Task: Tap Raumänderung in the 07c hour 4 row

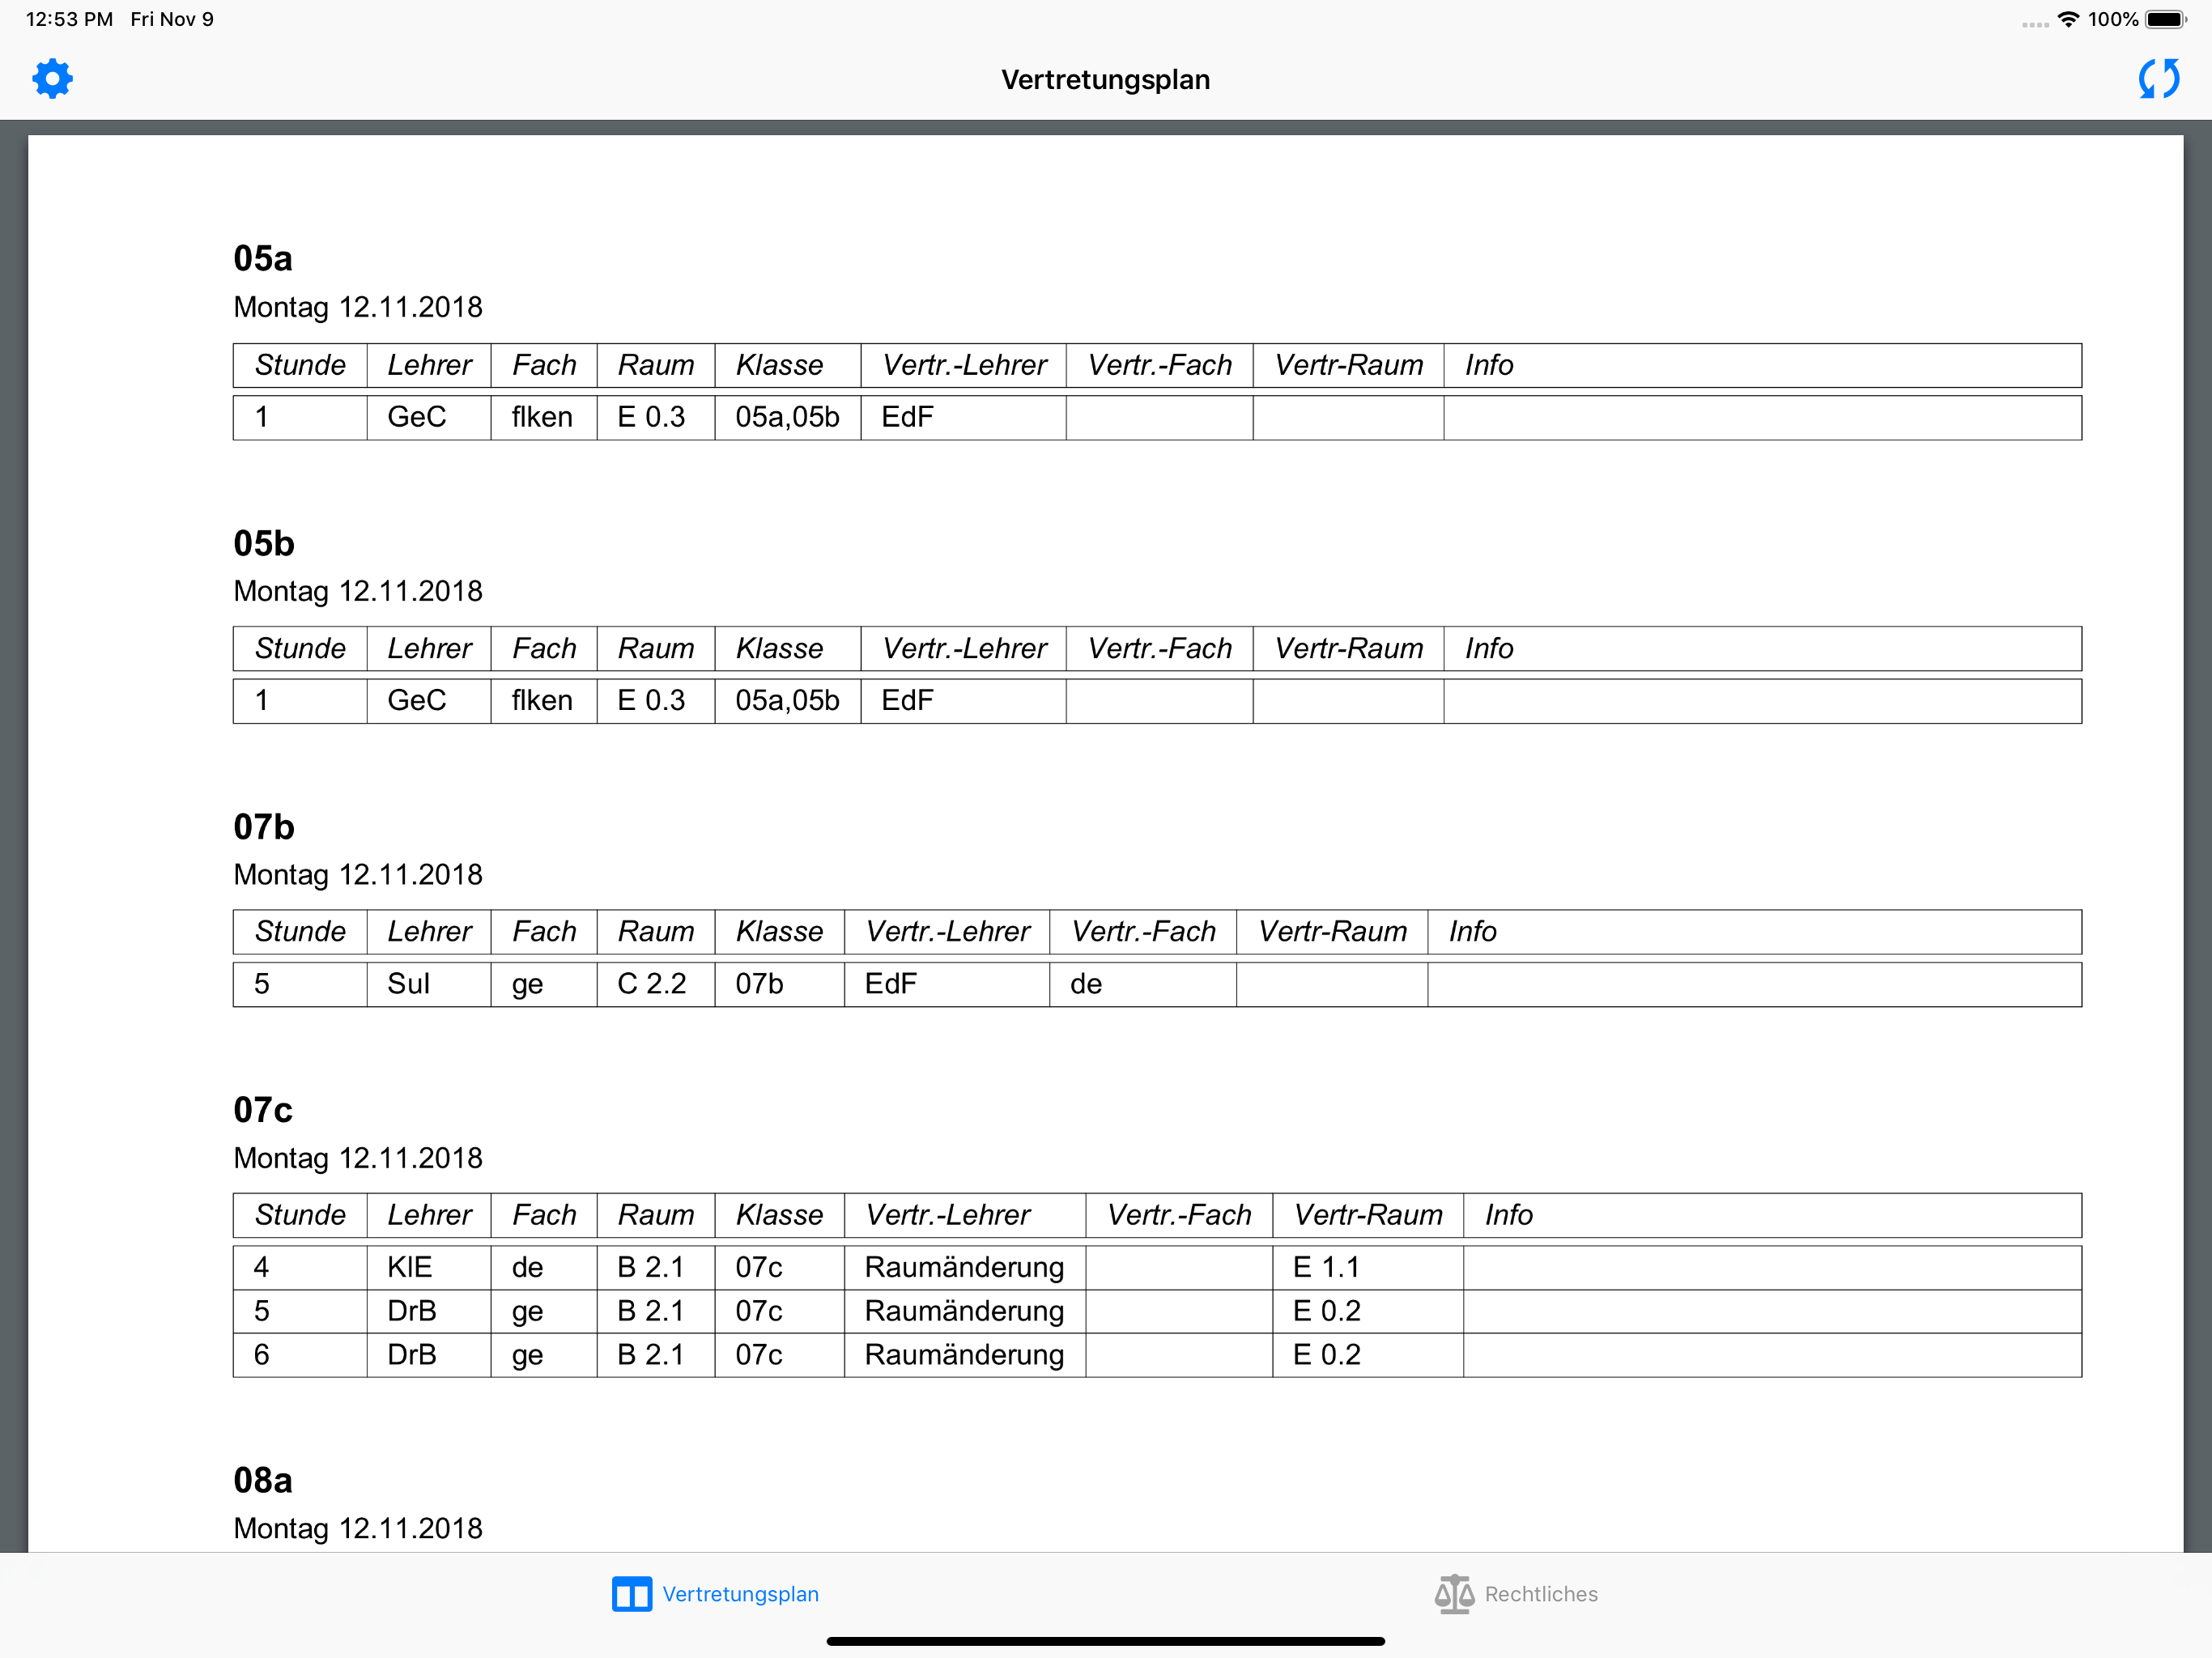Action: click(964, 1267)
